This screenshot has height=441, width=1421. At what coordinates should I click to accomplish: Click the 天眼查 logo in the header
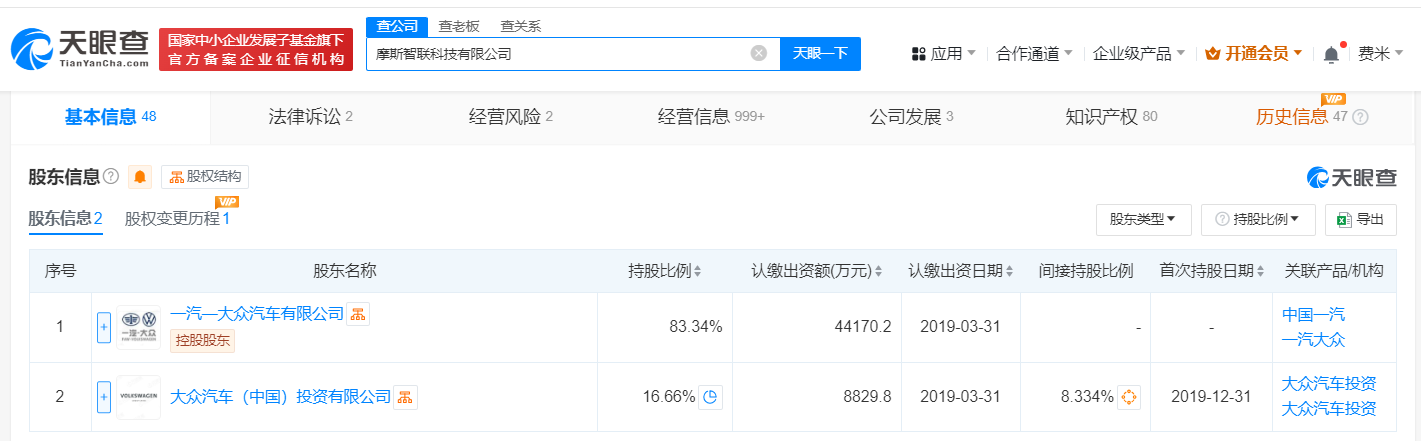pyautogui.click(x=80, y=48)
